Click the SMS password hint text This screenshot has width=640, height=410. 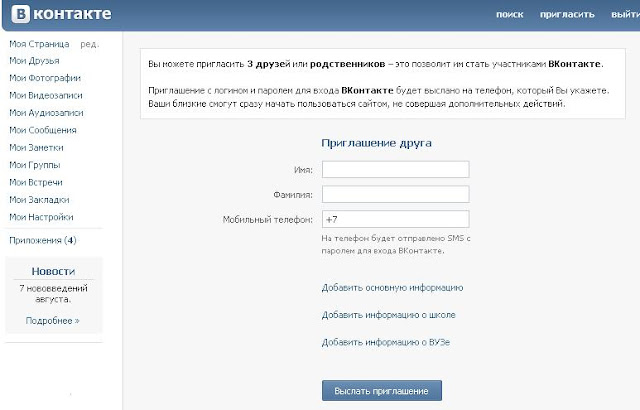(396, 244)
